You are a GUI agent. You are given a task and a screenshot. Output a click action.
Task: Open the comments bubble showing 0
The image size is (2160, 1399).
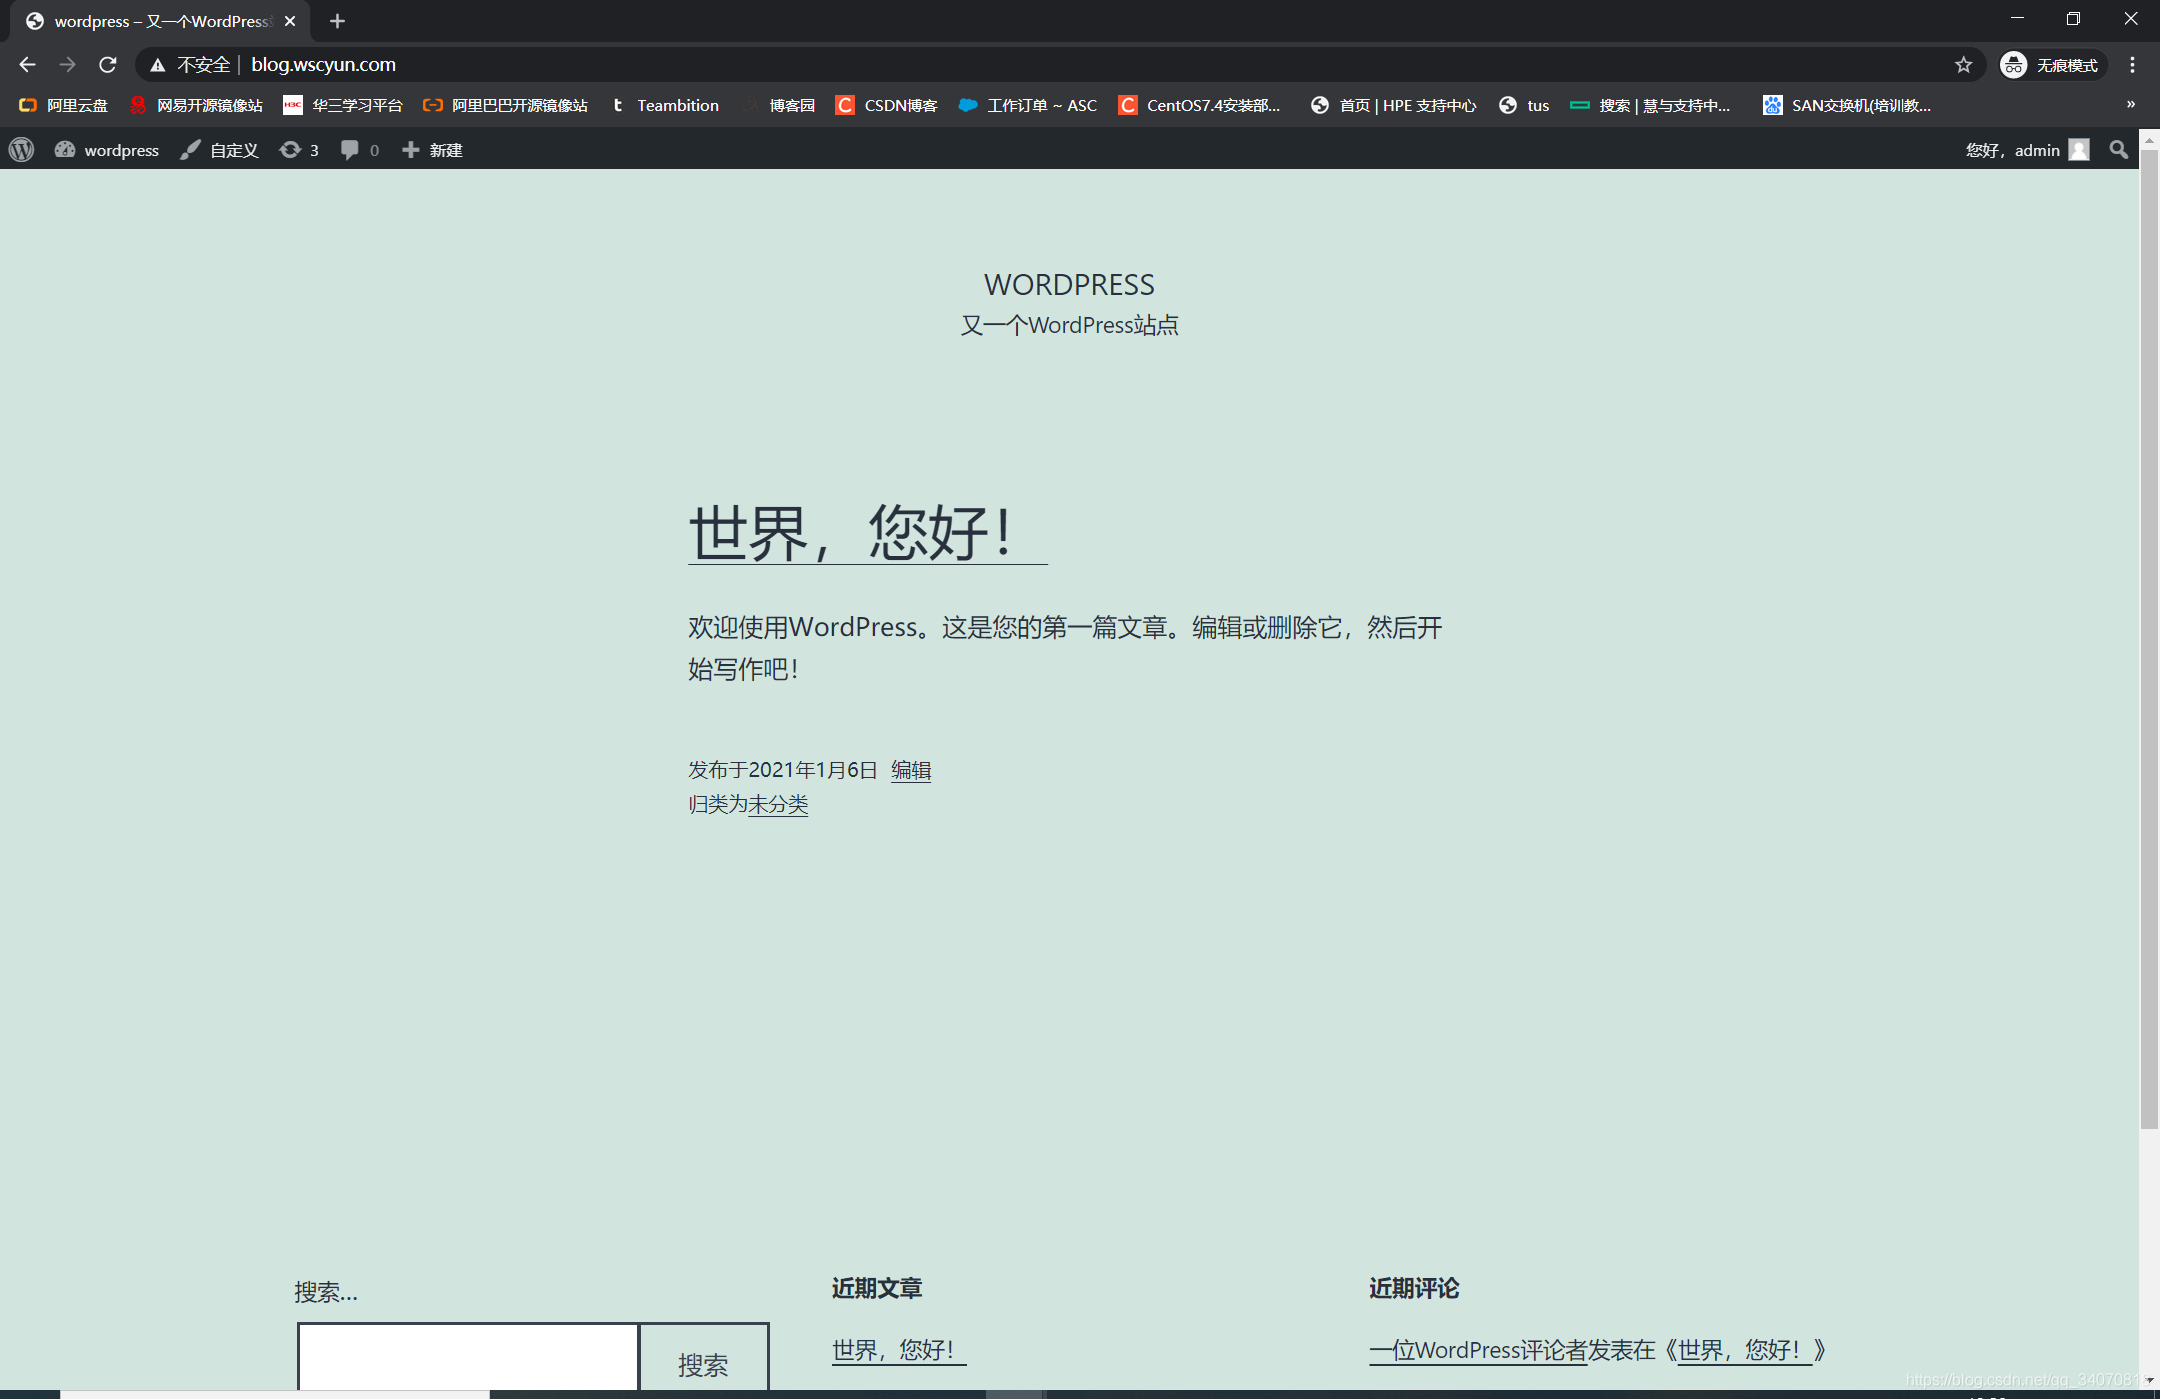[x=360, y=150]
